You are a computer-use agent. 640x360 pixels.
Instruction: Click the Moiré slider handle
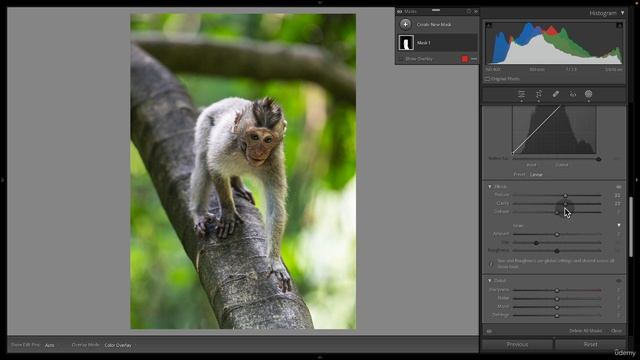point(557,307)
